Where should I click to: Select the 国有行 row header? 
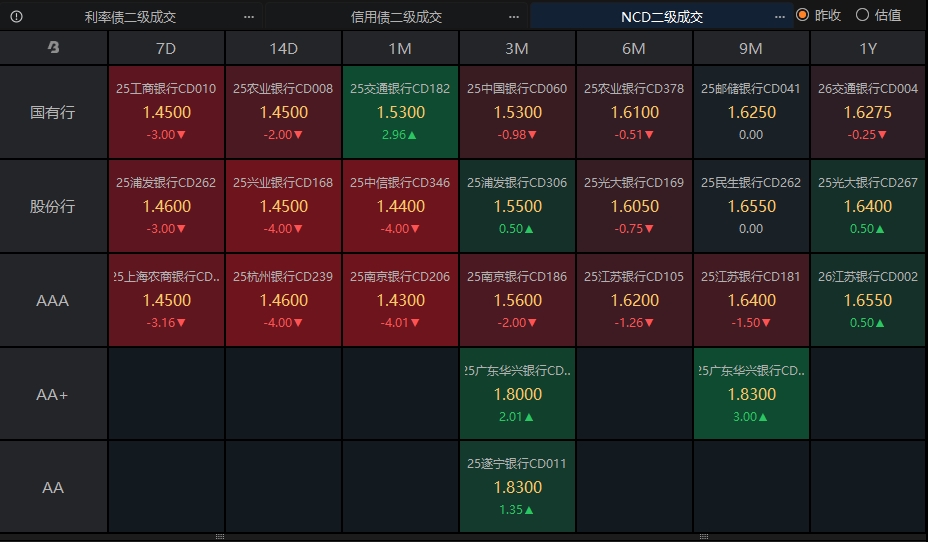pos(53,112)
